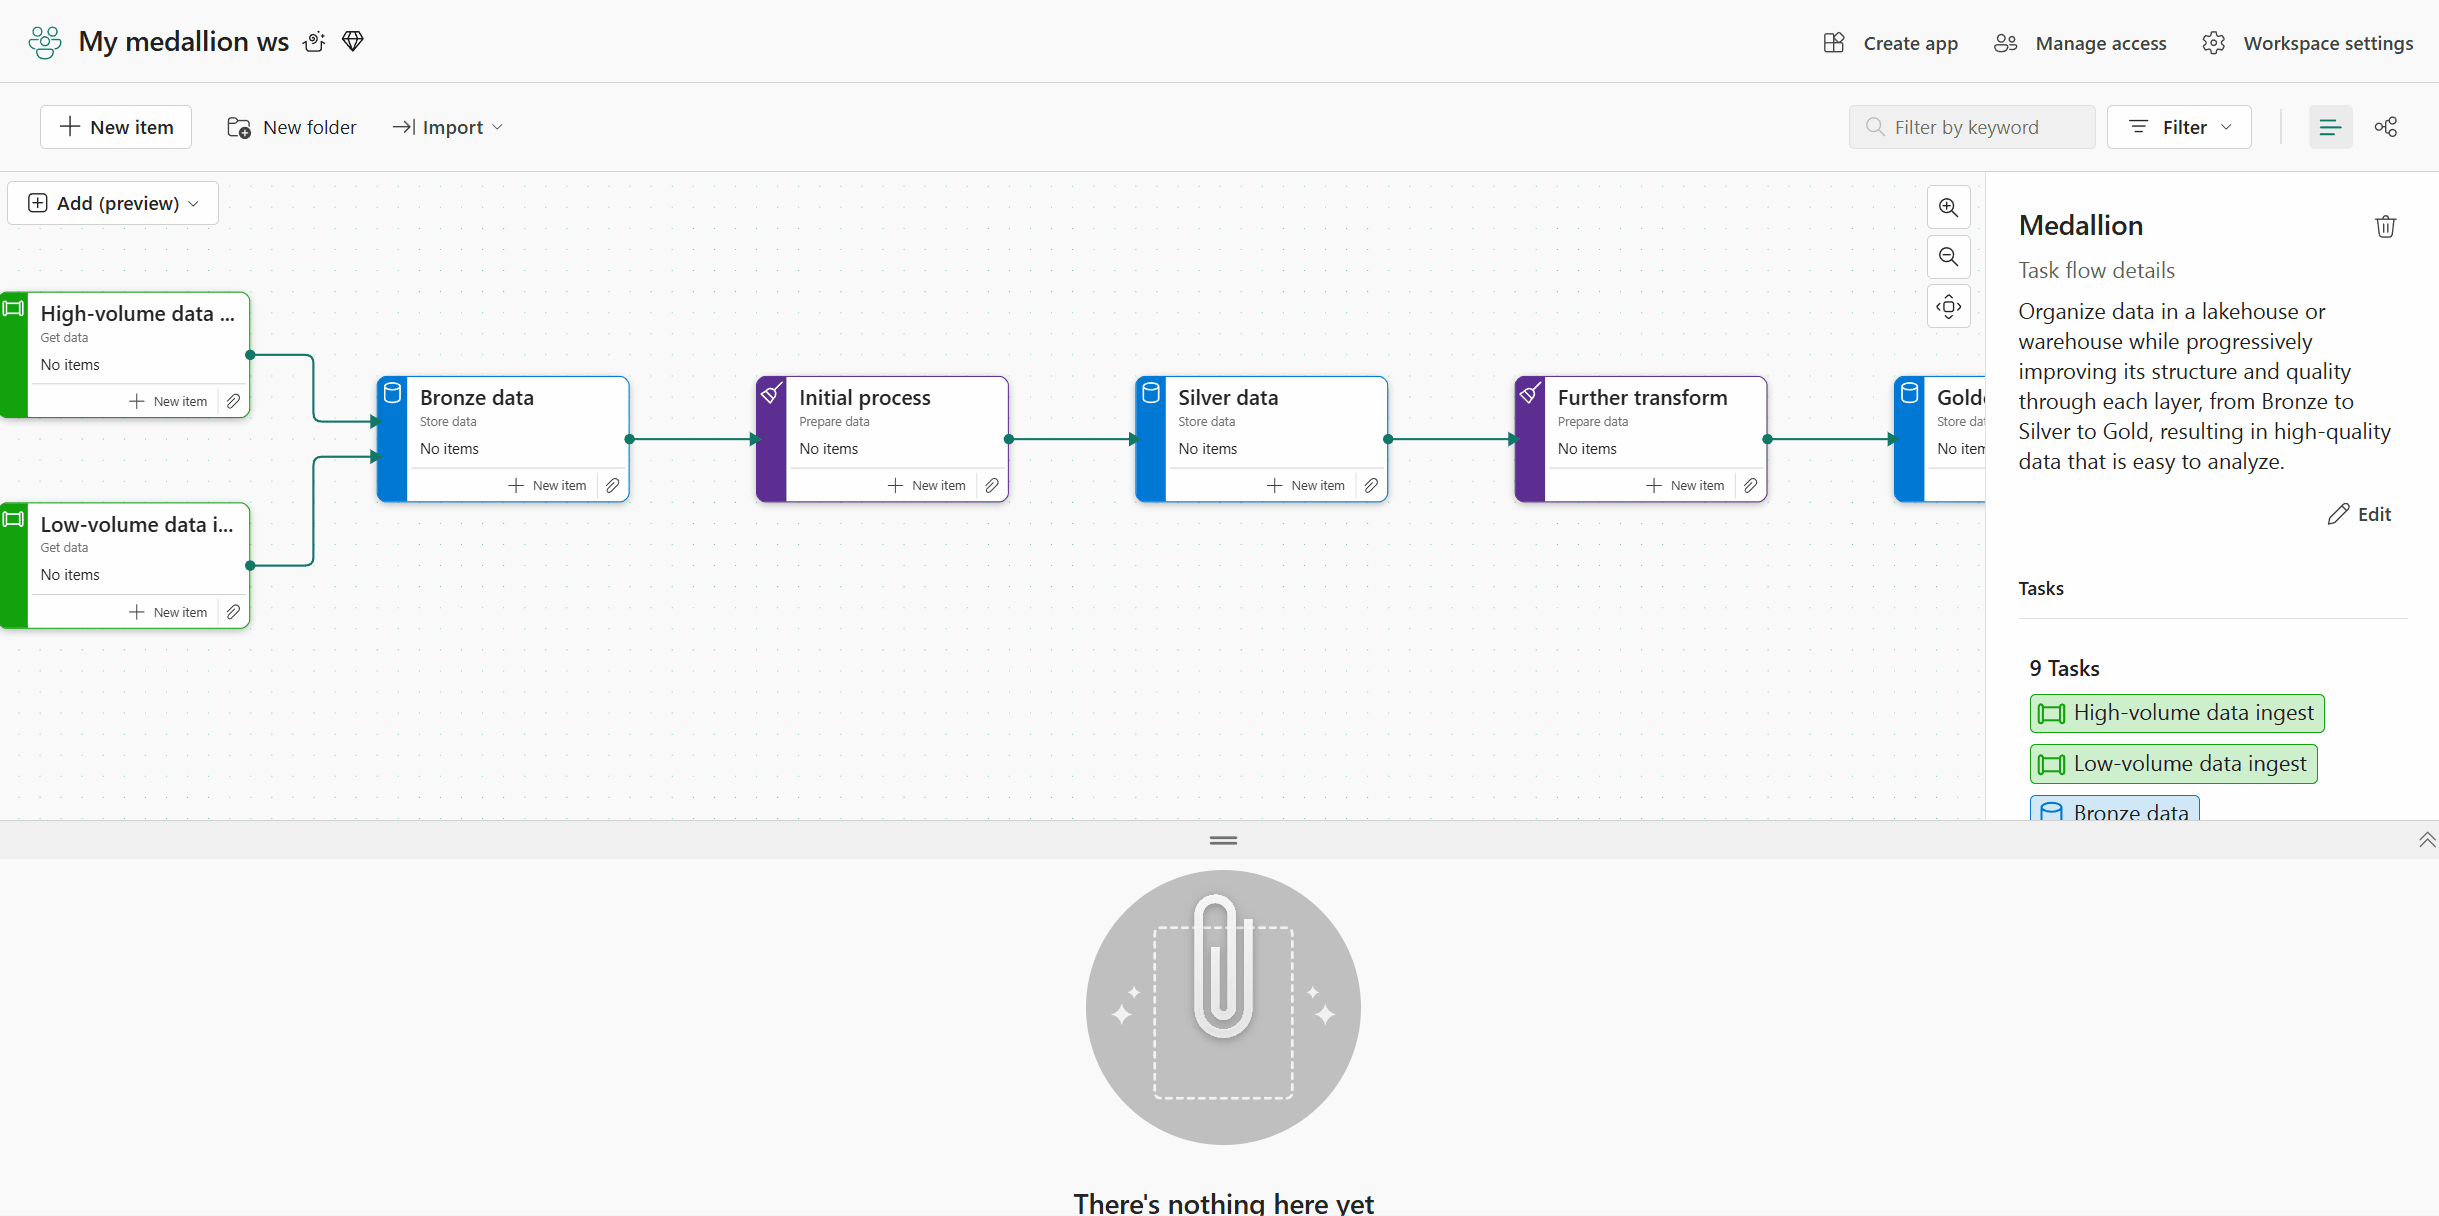Image resolution: width=2439 pixels, height=1216 pixels.
Task: Open the Import dropdown menu
Action: pos(448,127)
